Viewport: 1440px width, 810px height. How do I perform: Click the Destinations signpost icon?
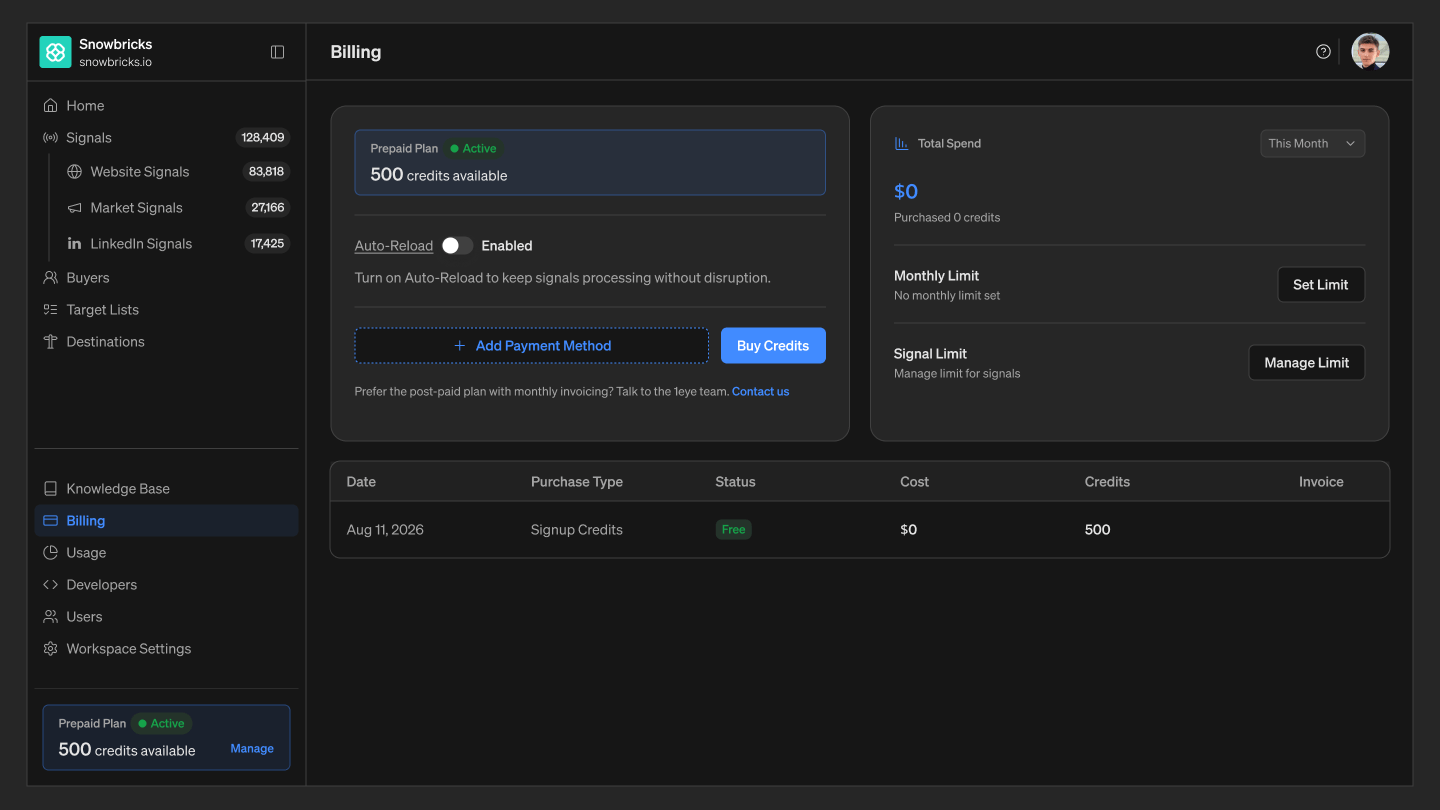point(51,342)
